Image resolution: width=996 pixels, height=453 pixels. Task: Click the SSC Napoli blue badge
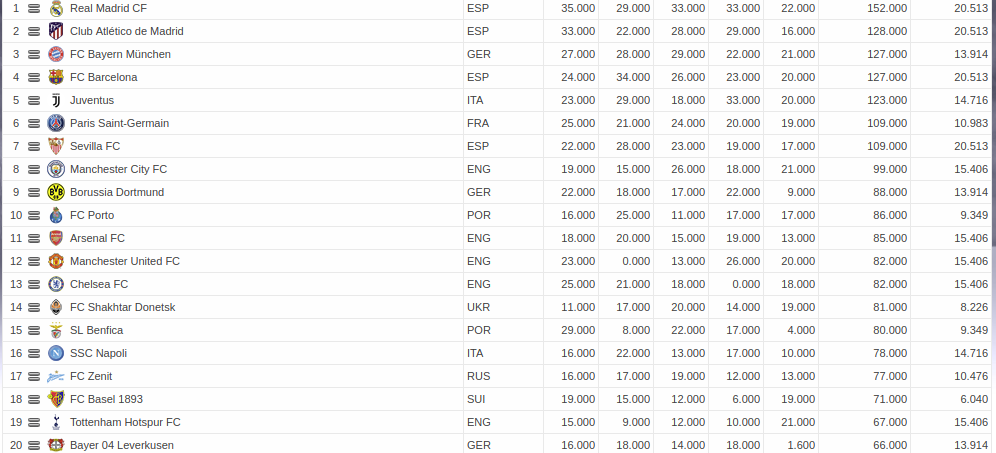(x=56, y=353)
